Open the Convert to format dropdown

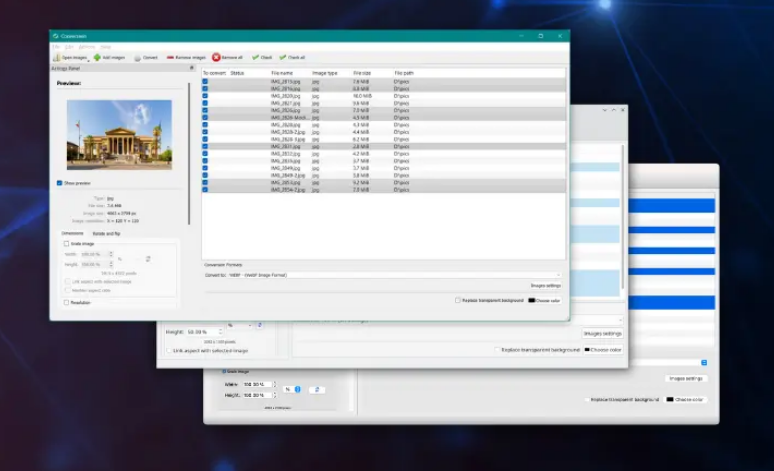[383, 275]
